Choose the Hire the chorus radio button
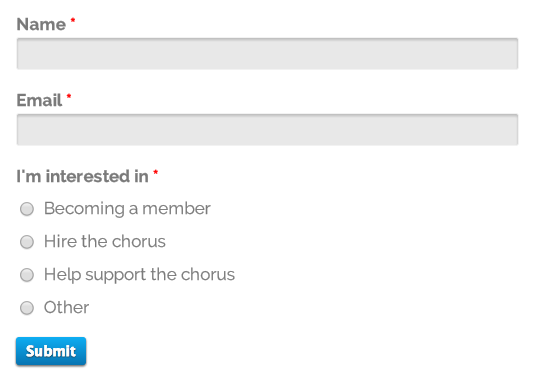This screenshot has width=538, height=382. pyautogui.click(x=27, y=242)
